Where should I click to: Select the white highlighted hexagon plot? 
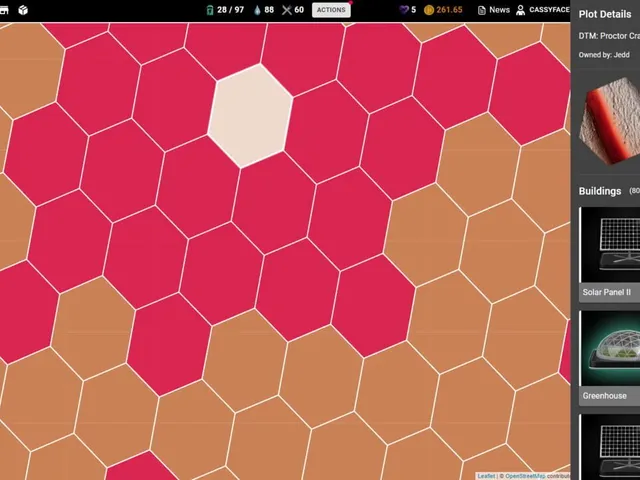[250, 116]
